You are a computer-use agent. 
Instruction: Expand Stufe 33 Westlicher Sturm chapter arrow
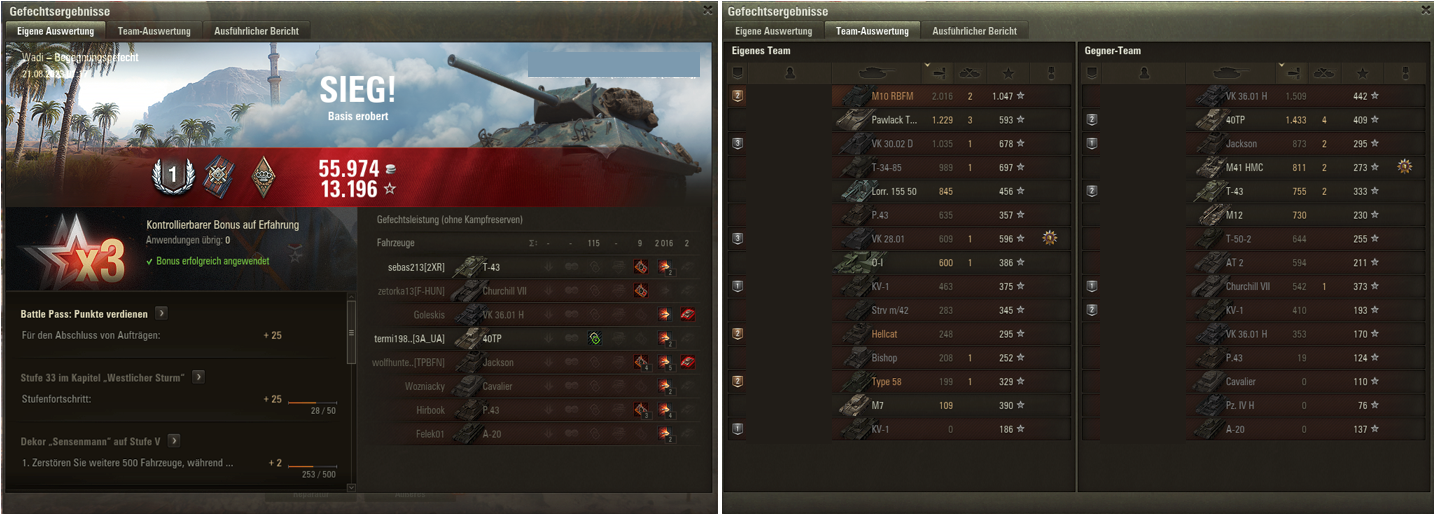199,377
